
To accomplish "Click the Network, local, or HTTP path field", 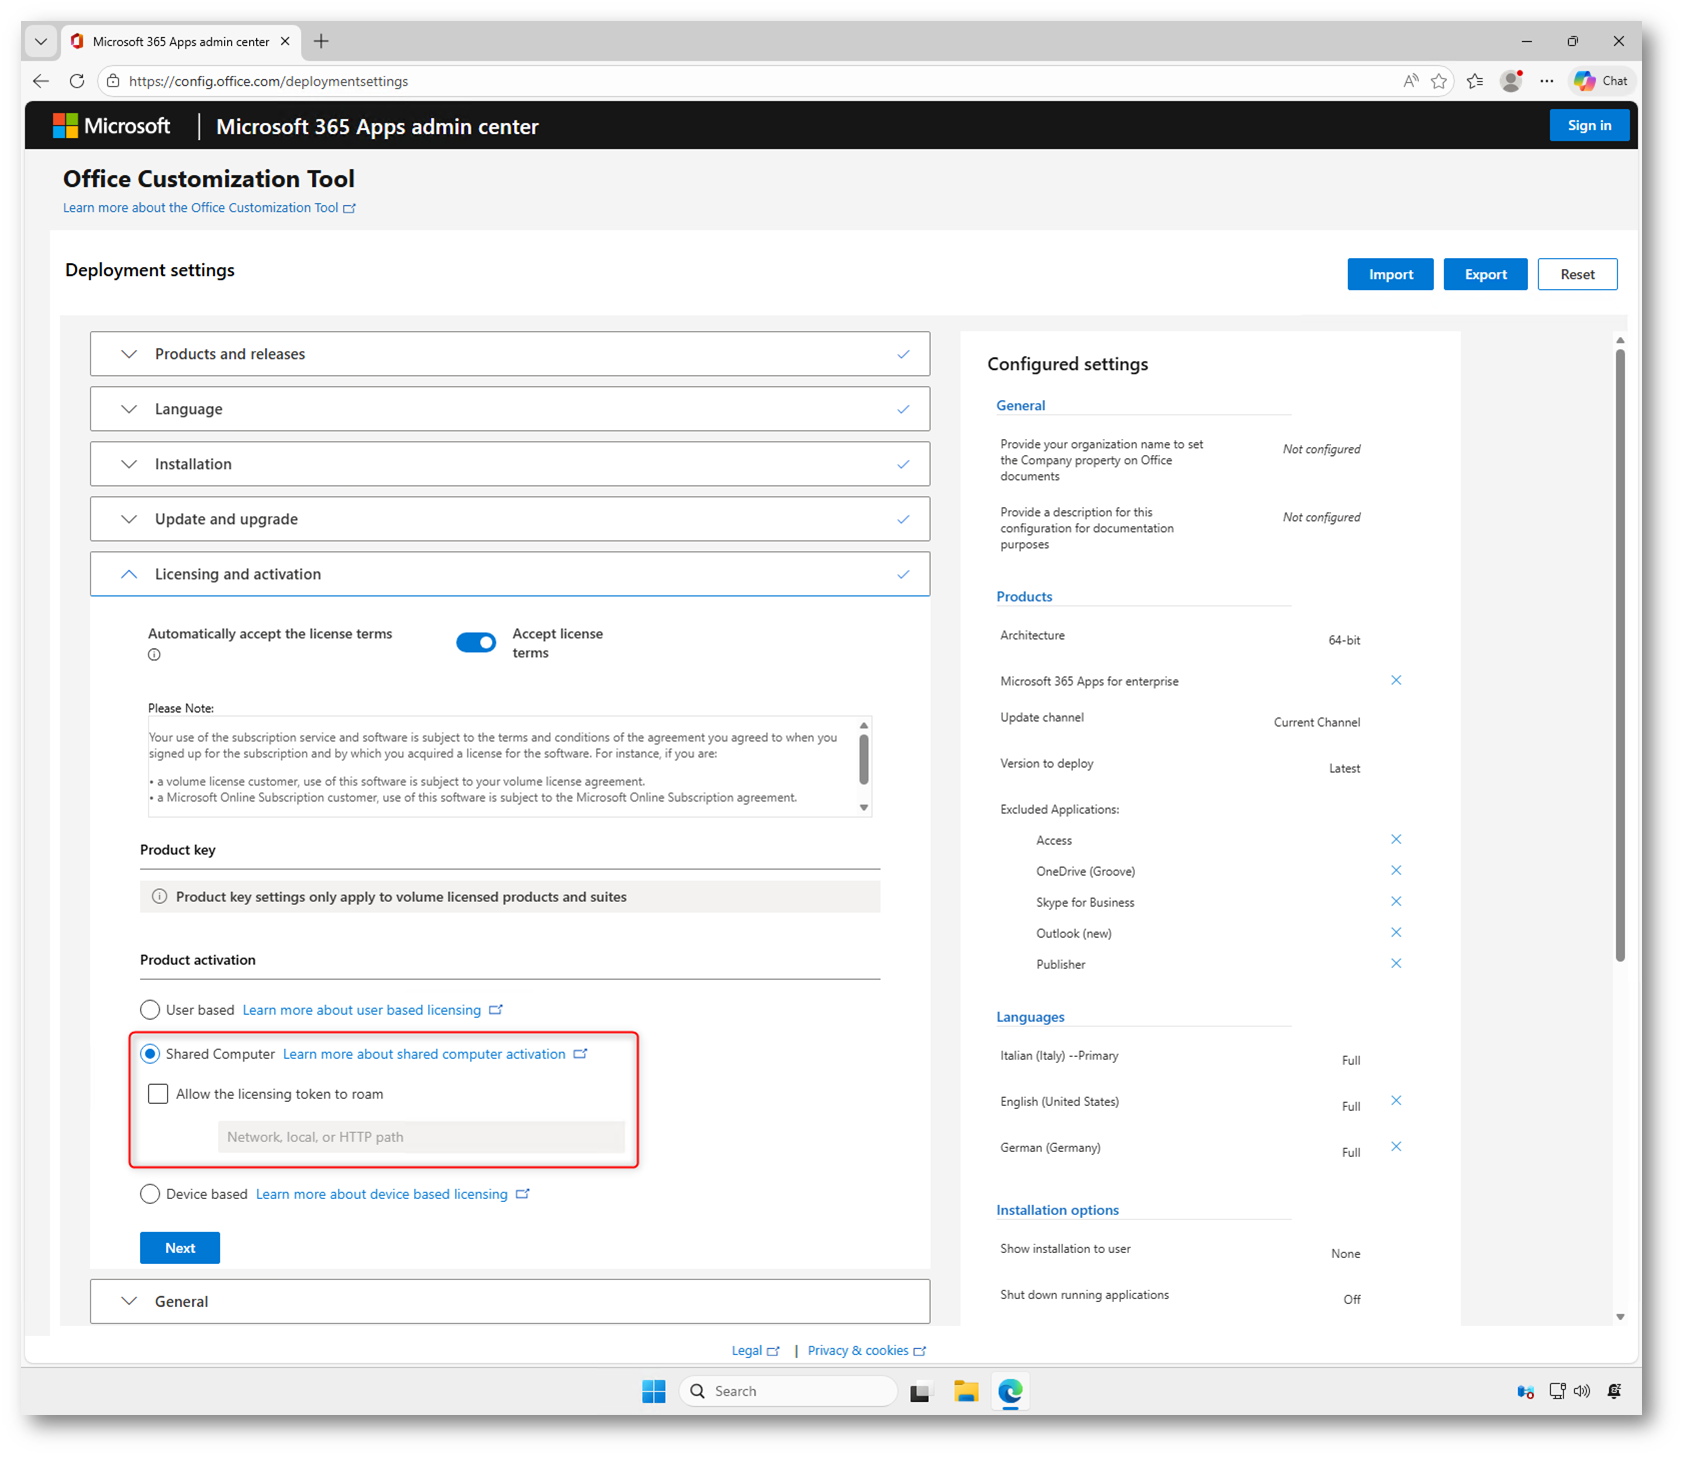I will point(421,1137).
